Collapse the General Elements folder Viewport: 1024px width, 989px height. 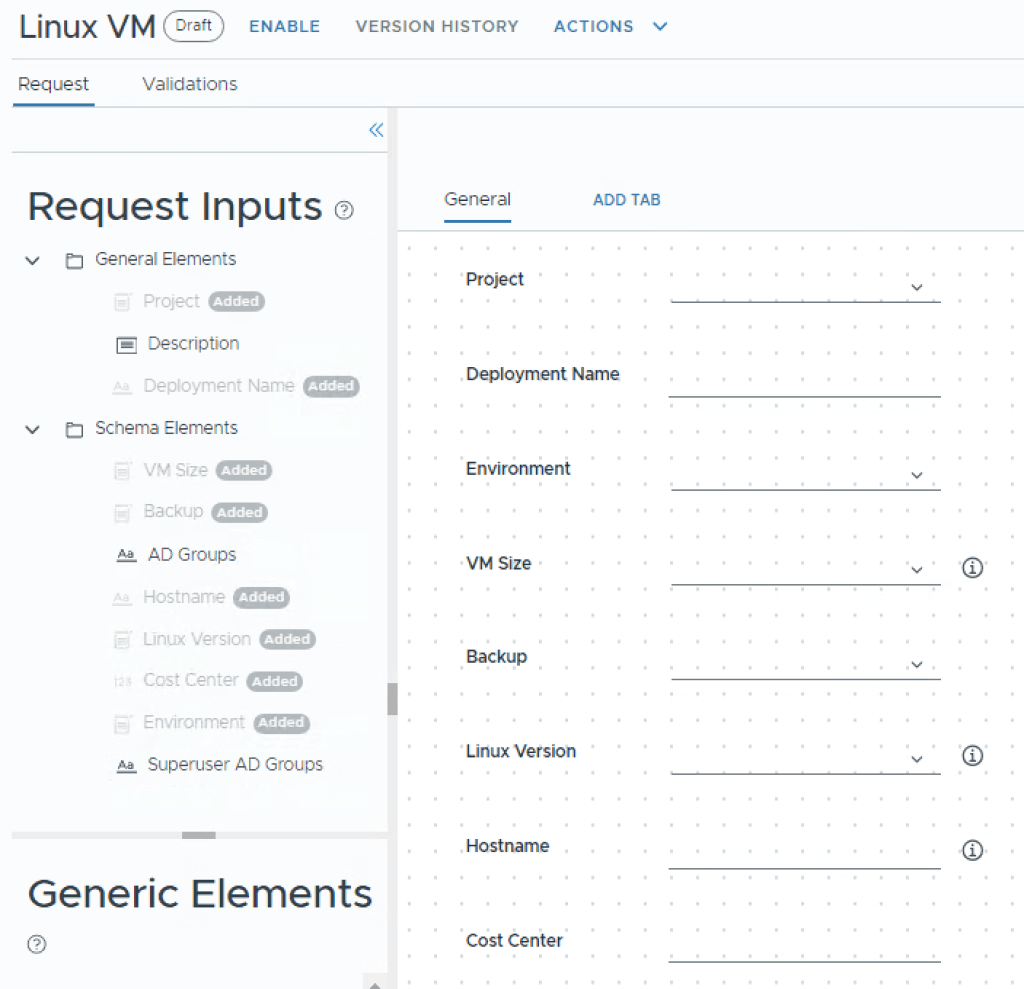coord(33,261)
